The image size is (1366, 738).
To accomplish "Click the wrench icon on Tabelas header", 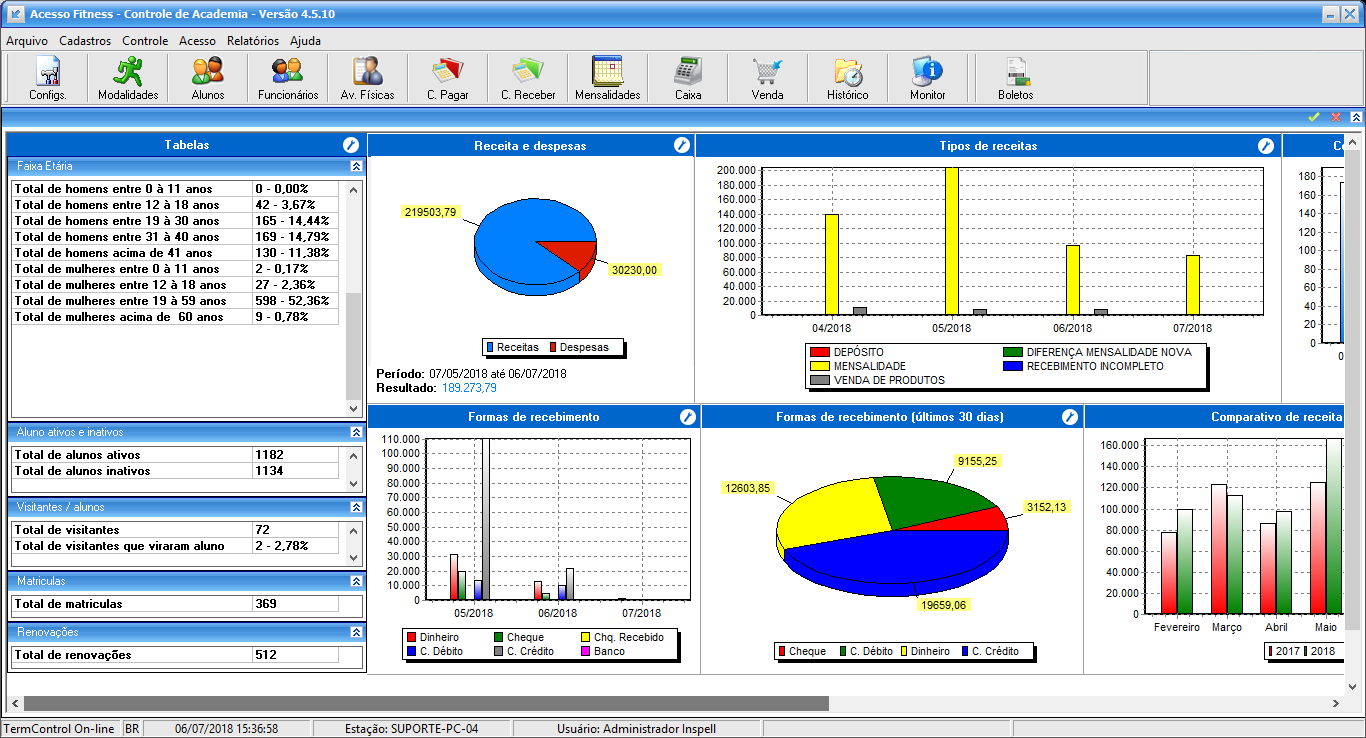I will tap(350, 145).
